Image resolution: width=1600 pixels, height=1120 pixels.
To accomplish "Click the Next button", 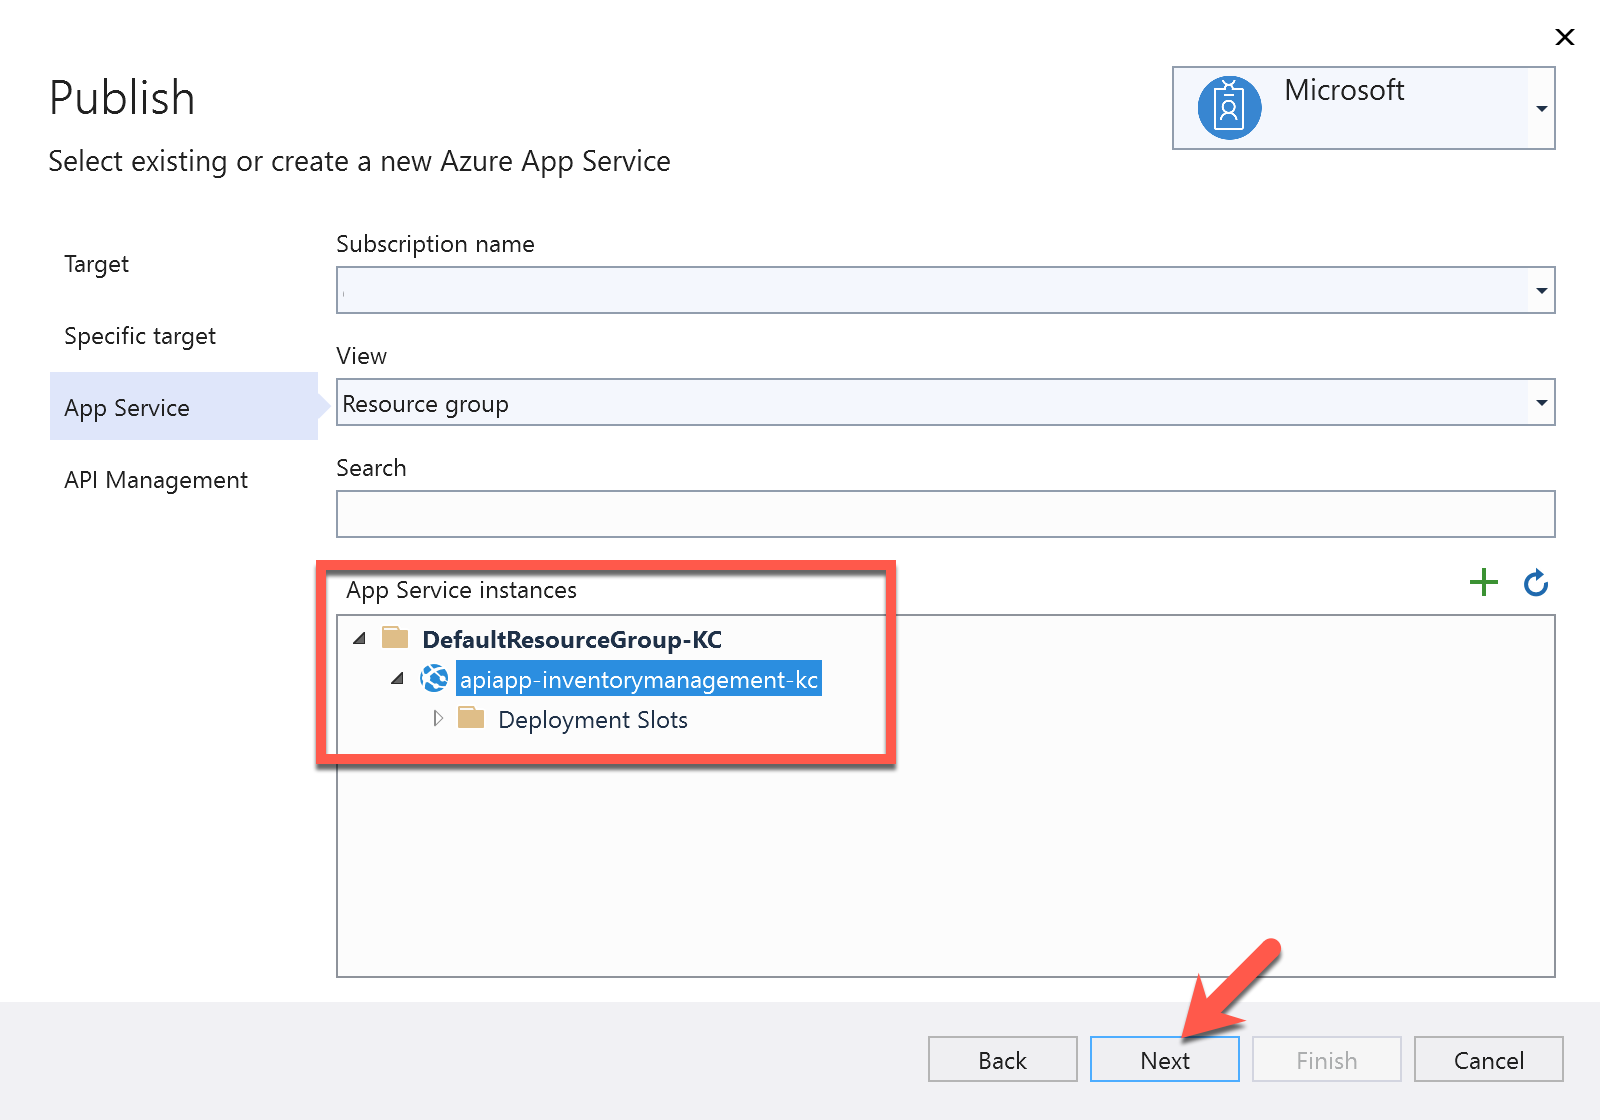I will click(x=1163, y=1059).
